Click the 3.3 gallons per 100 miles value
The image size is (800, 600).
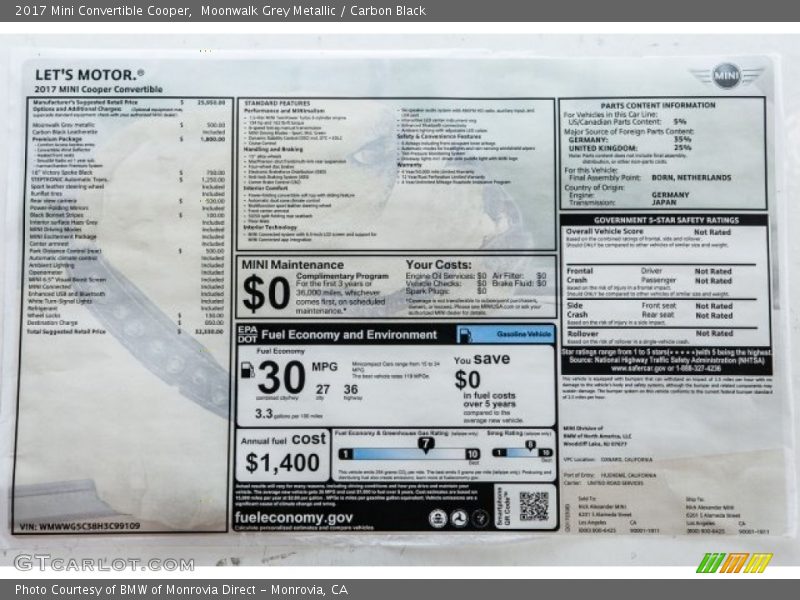pyautogui.click(x=264, y=413)
